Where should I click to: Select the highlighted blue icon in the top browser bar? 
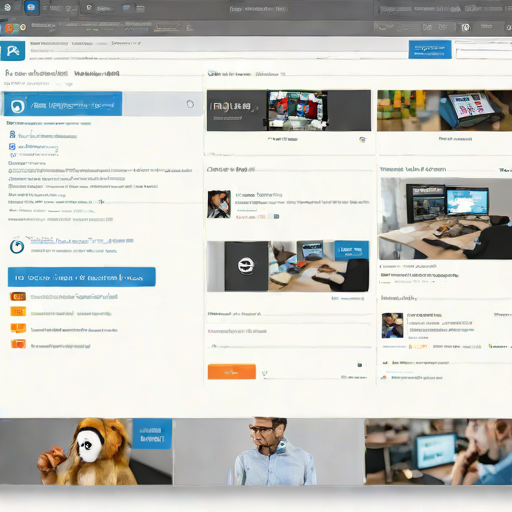click(31, 7)
